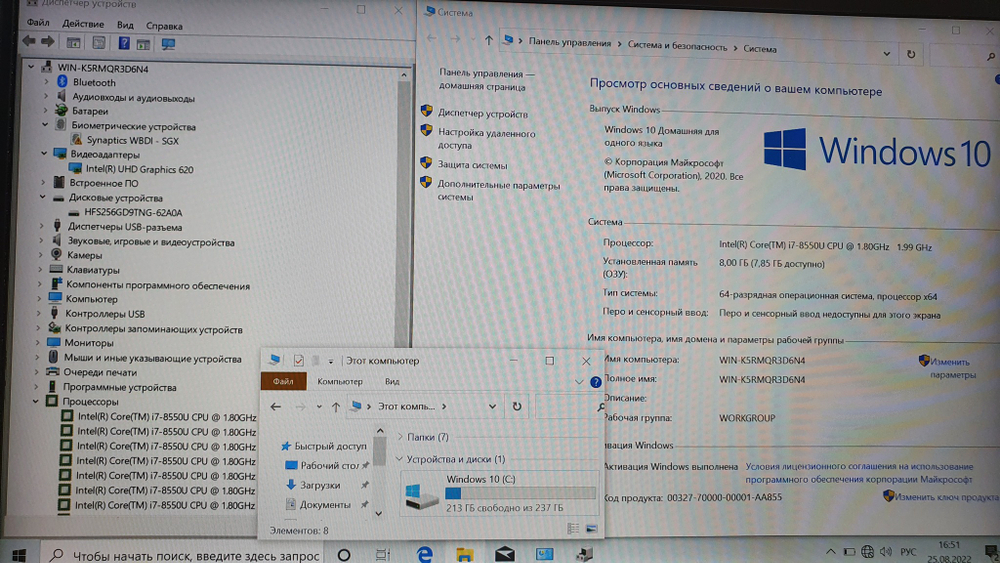Screen dimensions: 1000x563
Task: Click Панель управления in address breadcrumb
Action: click(570, 42)
